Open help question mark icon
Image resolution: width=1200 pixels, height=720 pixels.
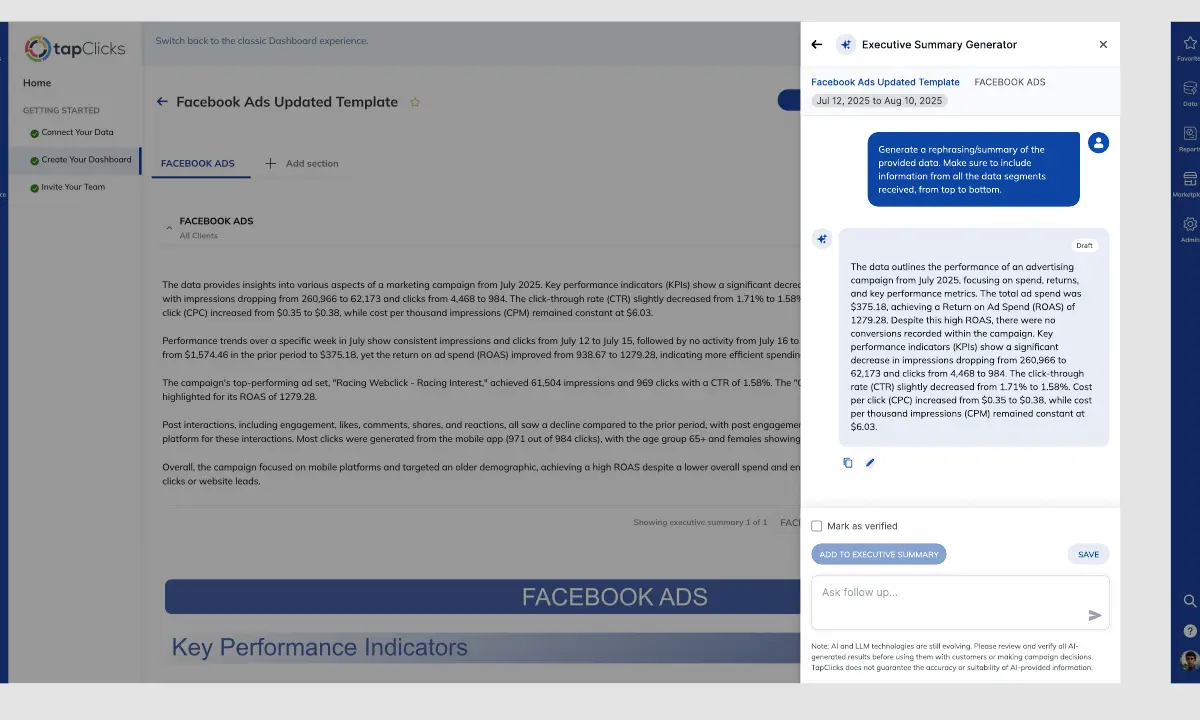click(x=1190, y=631)
